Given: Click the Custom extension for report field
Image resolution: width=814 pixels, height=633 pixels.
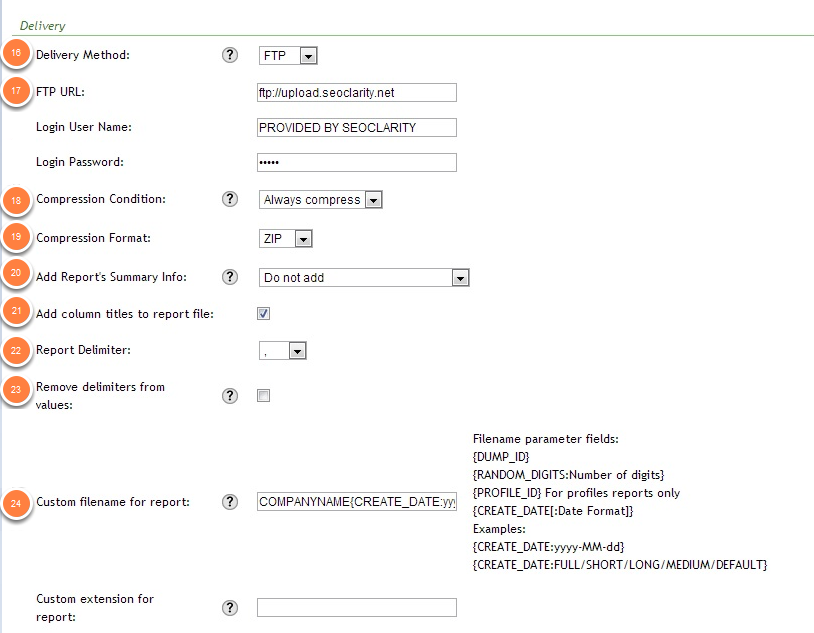Looking at the screenshot, I should [356, 608].
